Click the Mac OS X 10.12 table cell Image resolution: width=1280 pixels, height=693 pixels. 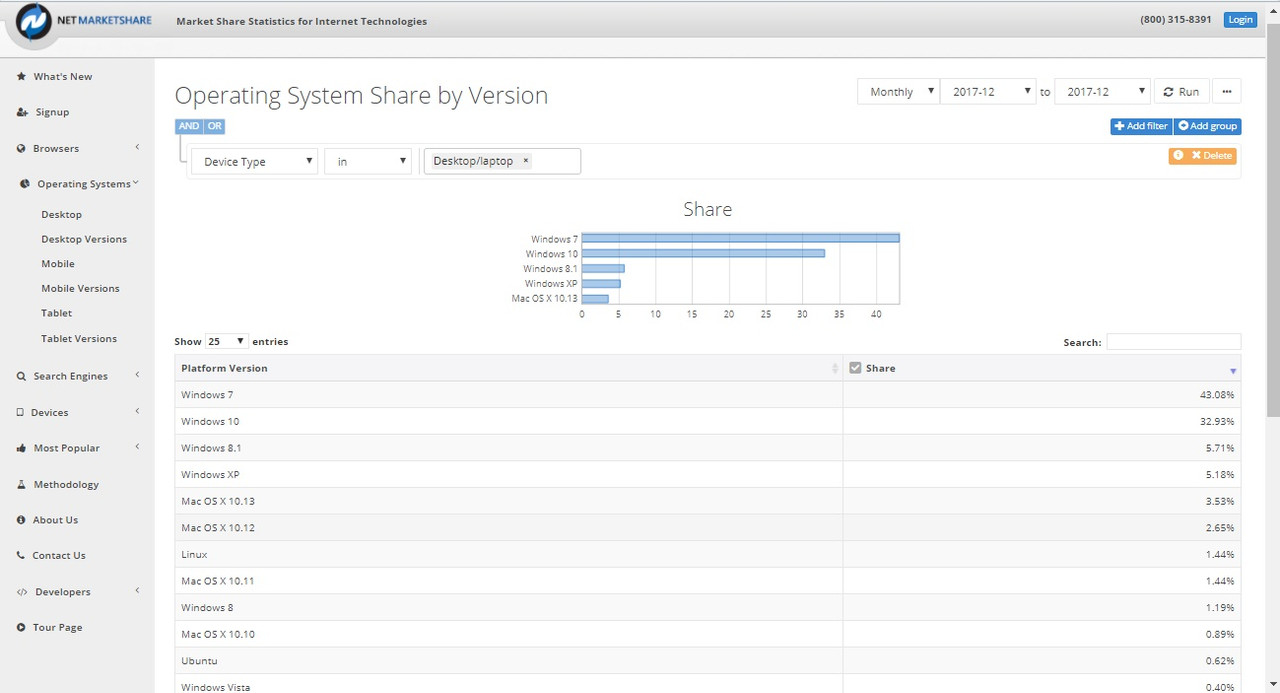(509, 527)
